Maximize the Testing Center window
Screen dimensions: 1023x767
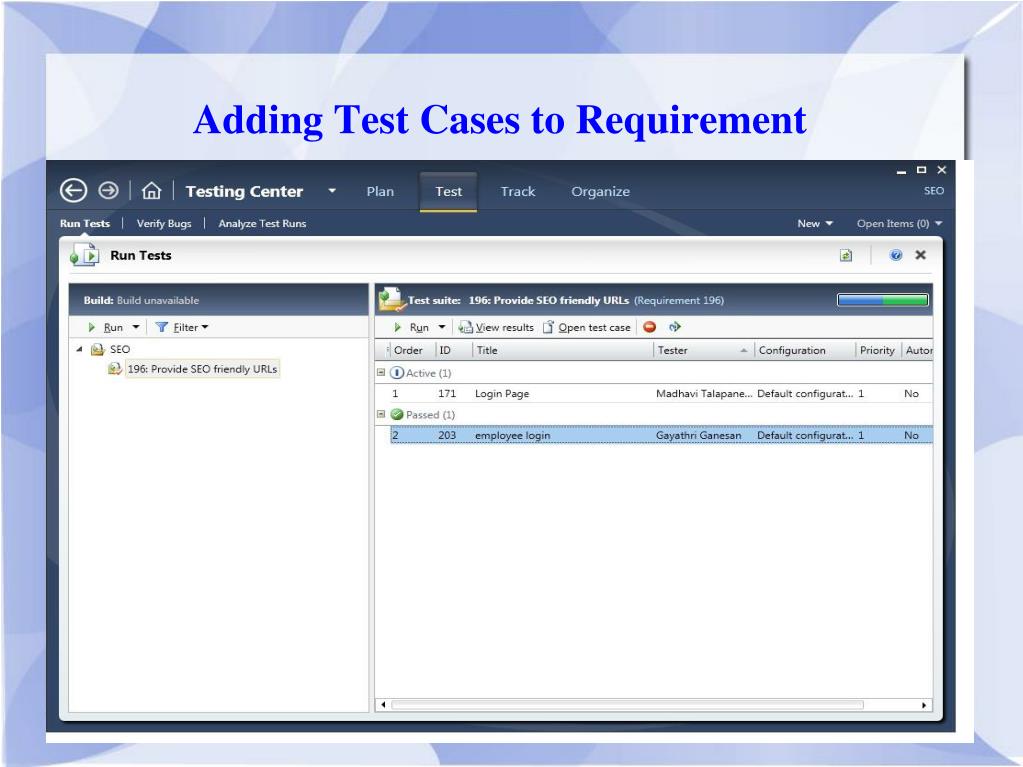(921, 170)
